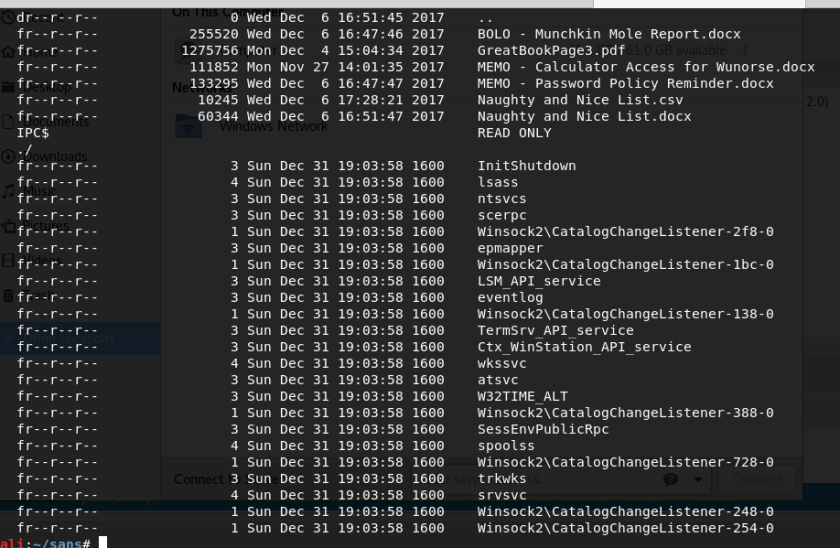Click the Connect button
This screenshot has height=548, width=840.
(x=757, y=479)
